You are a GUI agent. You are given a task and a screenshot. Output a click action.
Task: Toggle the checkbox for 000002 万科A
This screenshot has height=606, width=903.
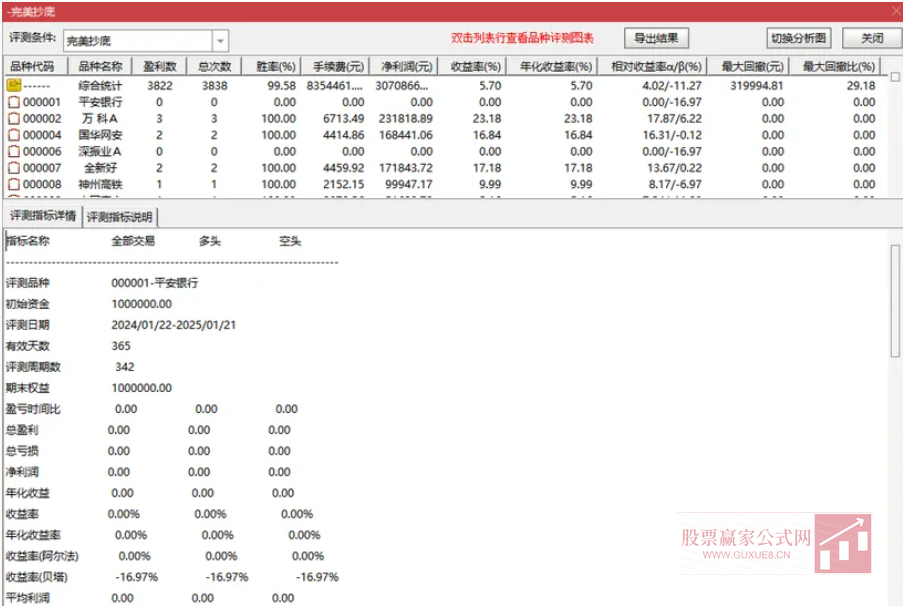pyautogui.click(x=13, y=117)
